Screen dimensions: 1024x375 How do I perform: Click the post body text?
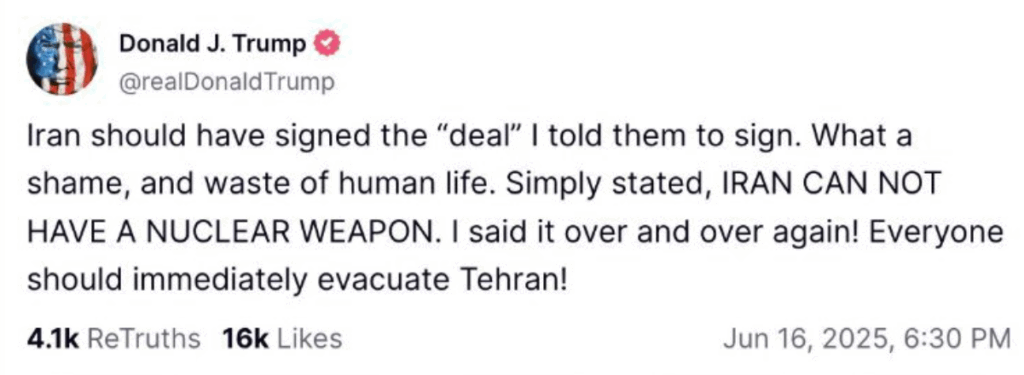(515, 209)
